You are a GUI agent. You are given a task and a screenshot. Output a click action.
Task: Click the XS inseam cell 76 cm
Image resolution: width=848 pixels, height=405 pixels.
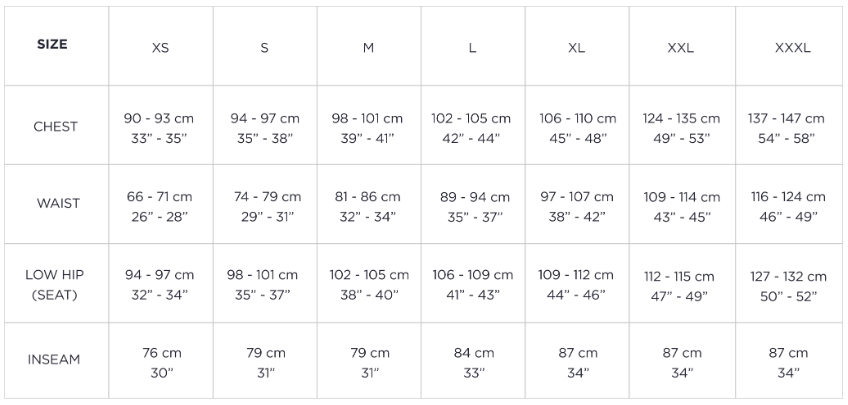pyautogui.click(x=160, y=362)
